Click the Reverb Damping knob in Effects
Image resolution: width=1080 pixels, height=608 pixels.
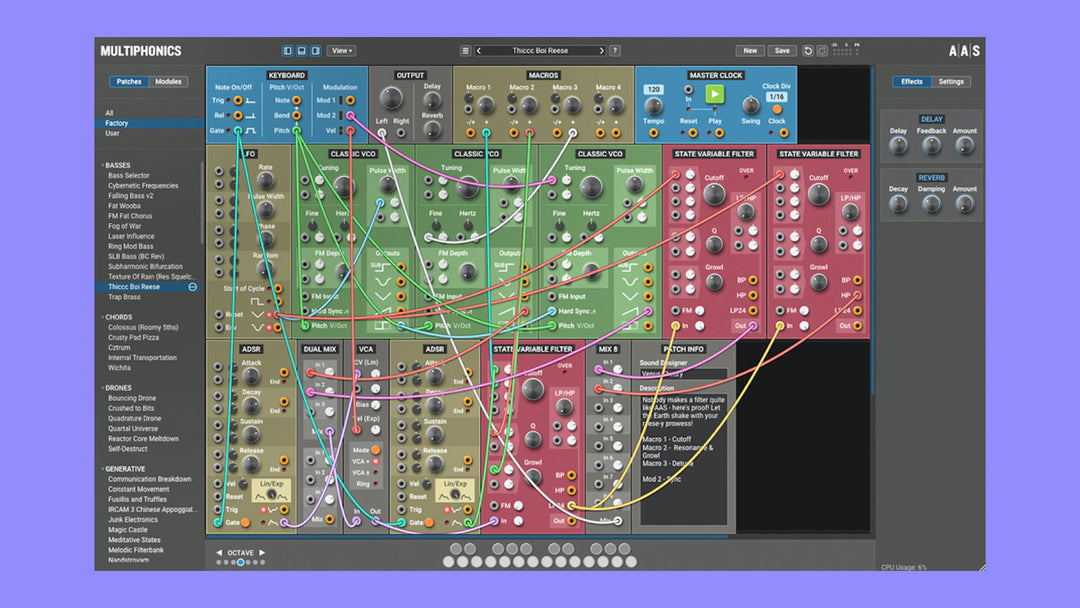[931, 204]
